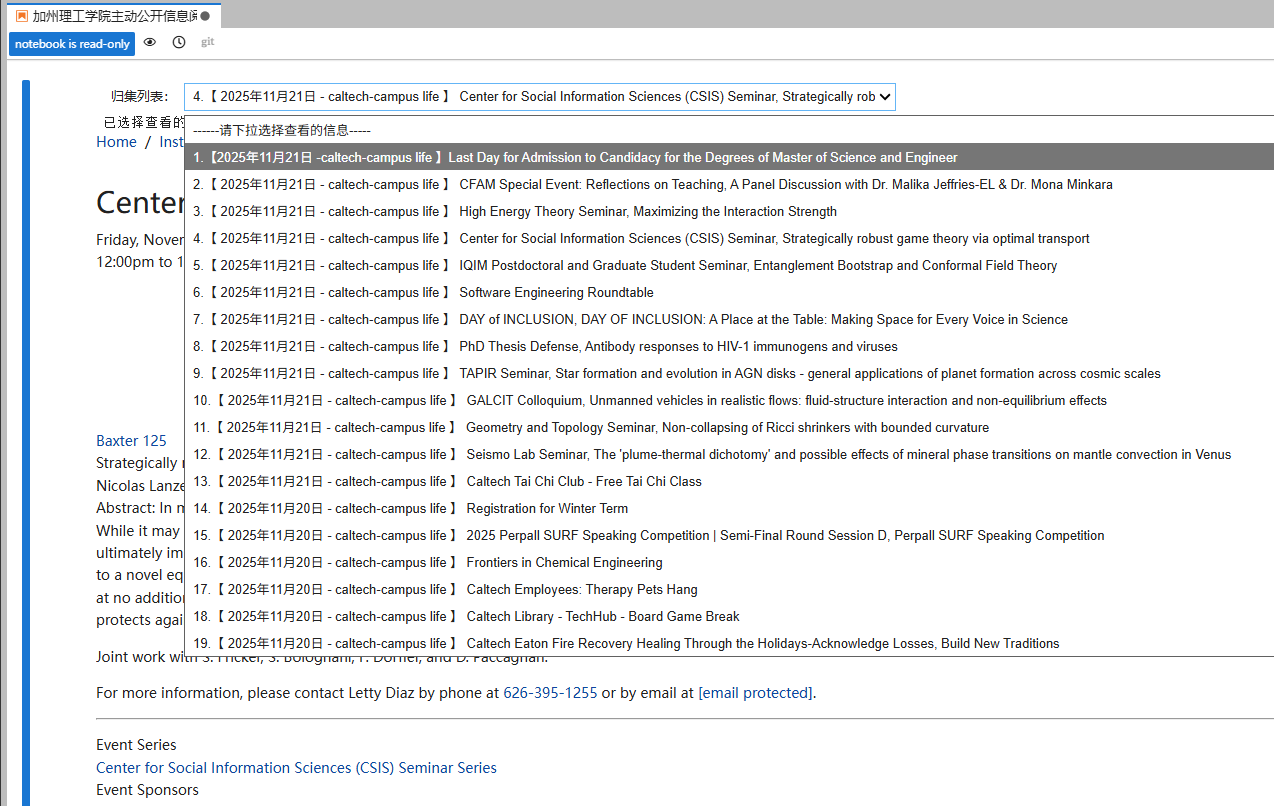The image size is (1274, 806).
Task: Choose option 9 TAPIR Seminar
Action: (729, 373)
